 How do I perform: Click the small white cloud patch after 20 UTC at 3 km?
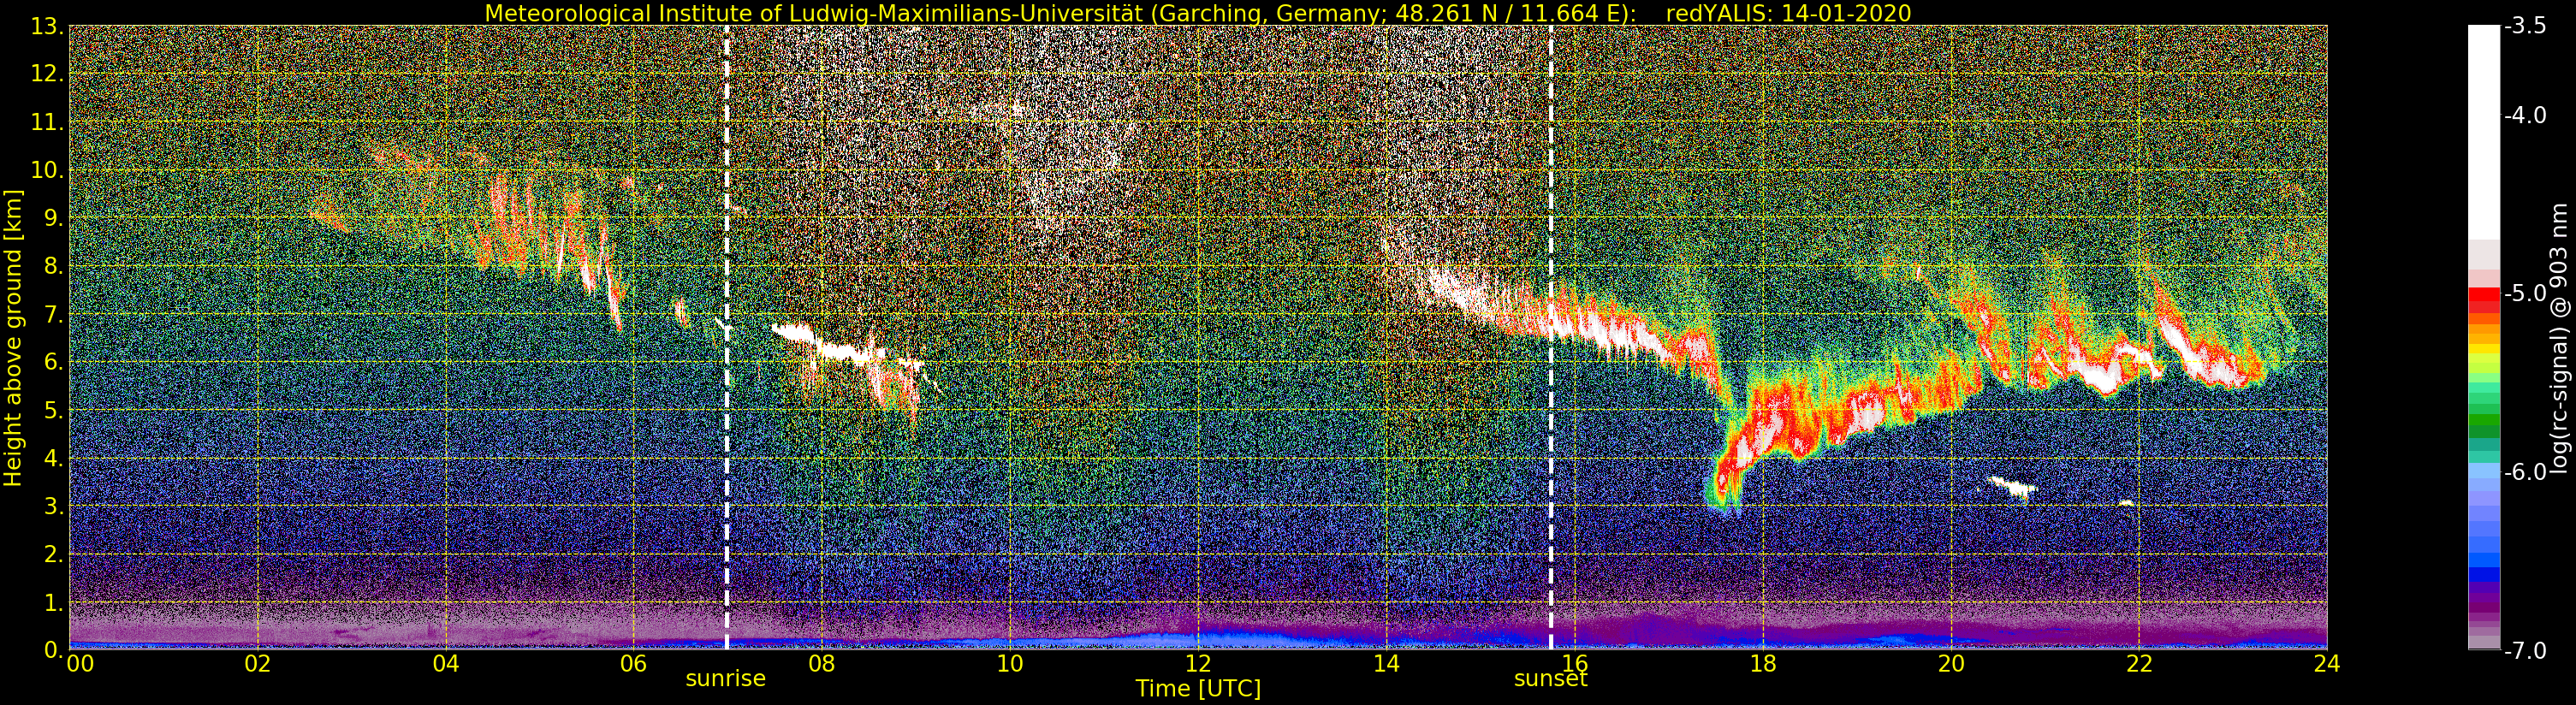coord(2013,487)
